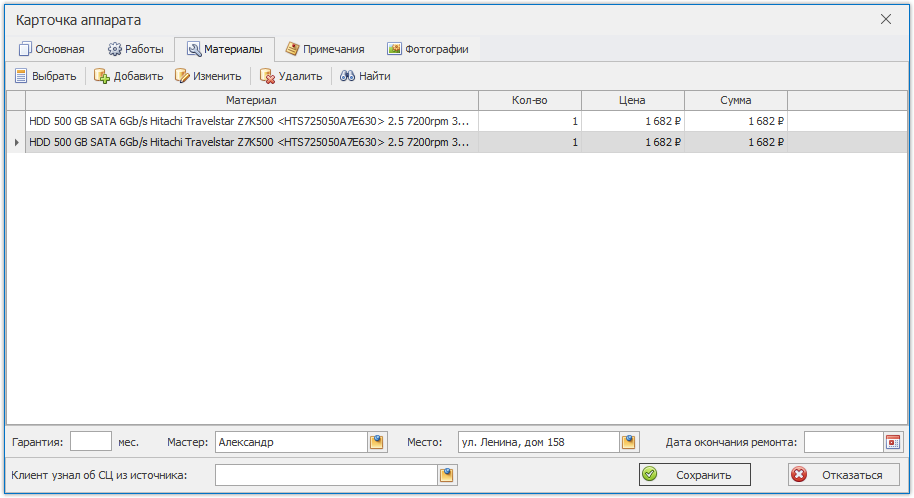Screen dimensions: 914x498
Task: Open calendar for repair end date
Action: tap(893, 442)
